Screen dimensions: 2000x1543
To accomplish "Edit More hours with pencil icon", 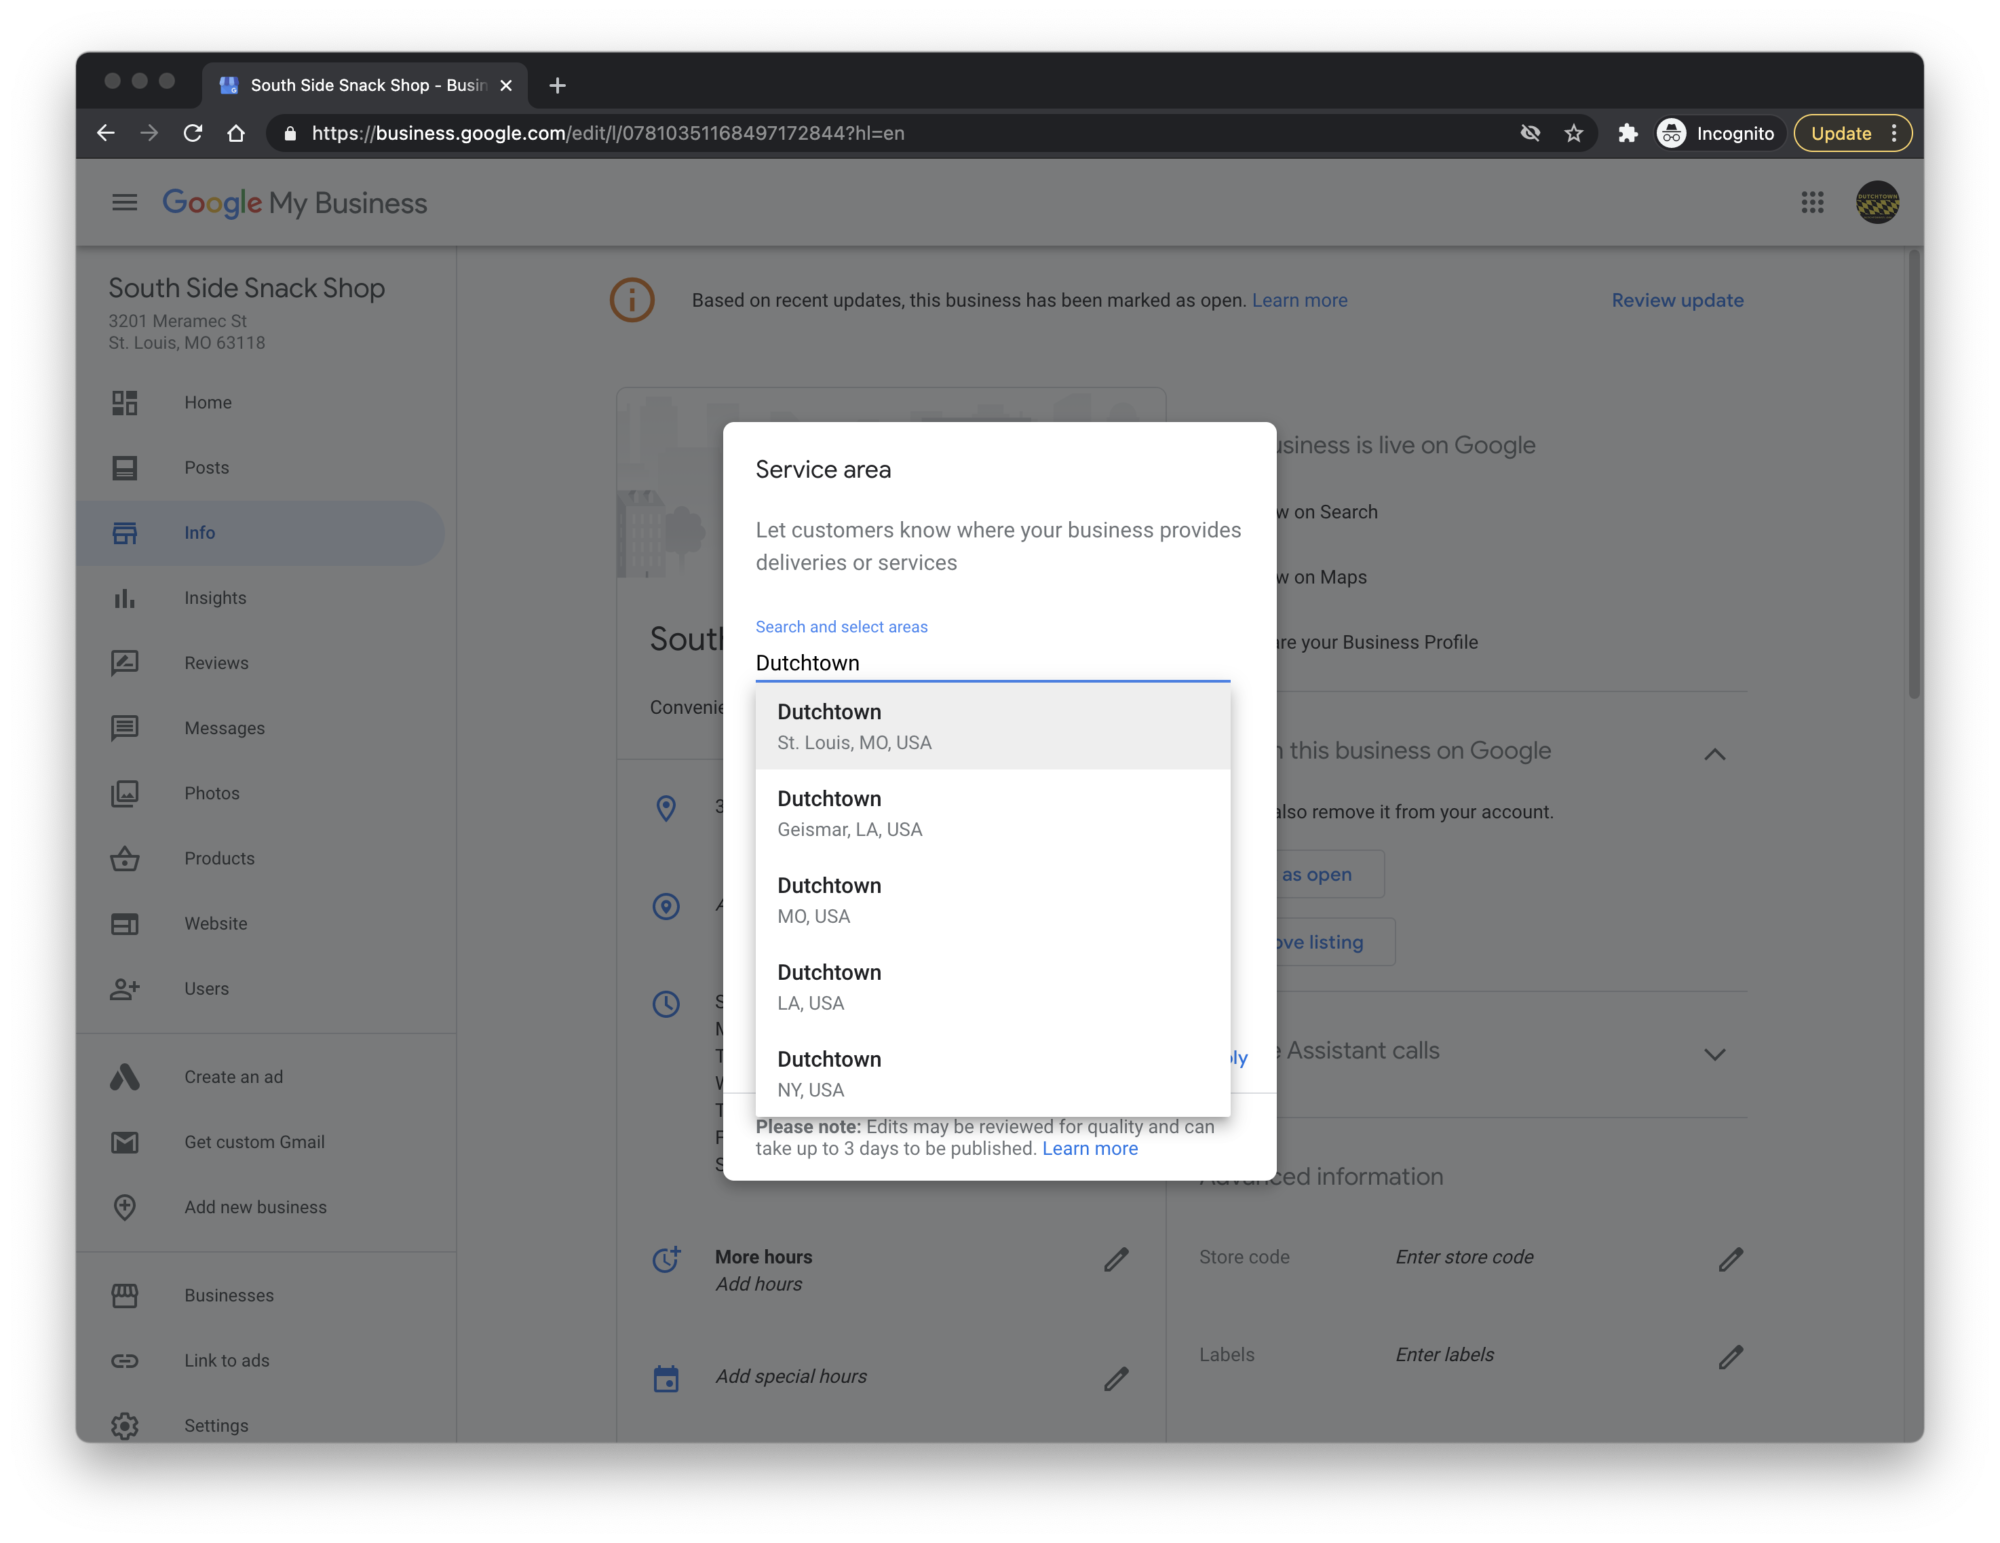I will click(1116, 1260).
